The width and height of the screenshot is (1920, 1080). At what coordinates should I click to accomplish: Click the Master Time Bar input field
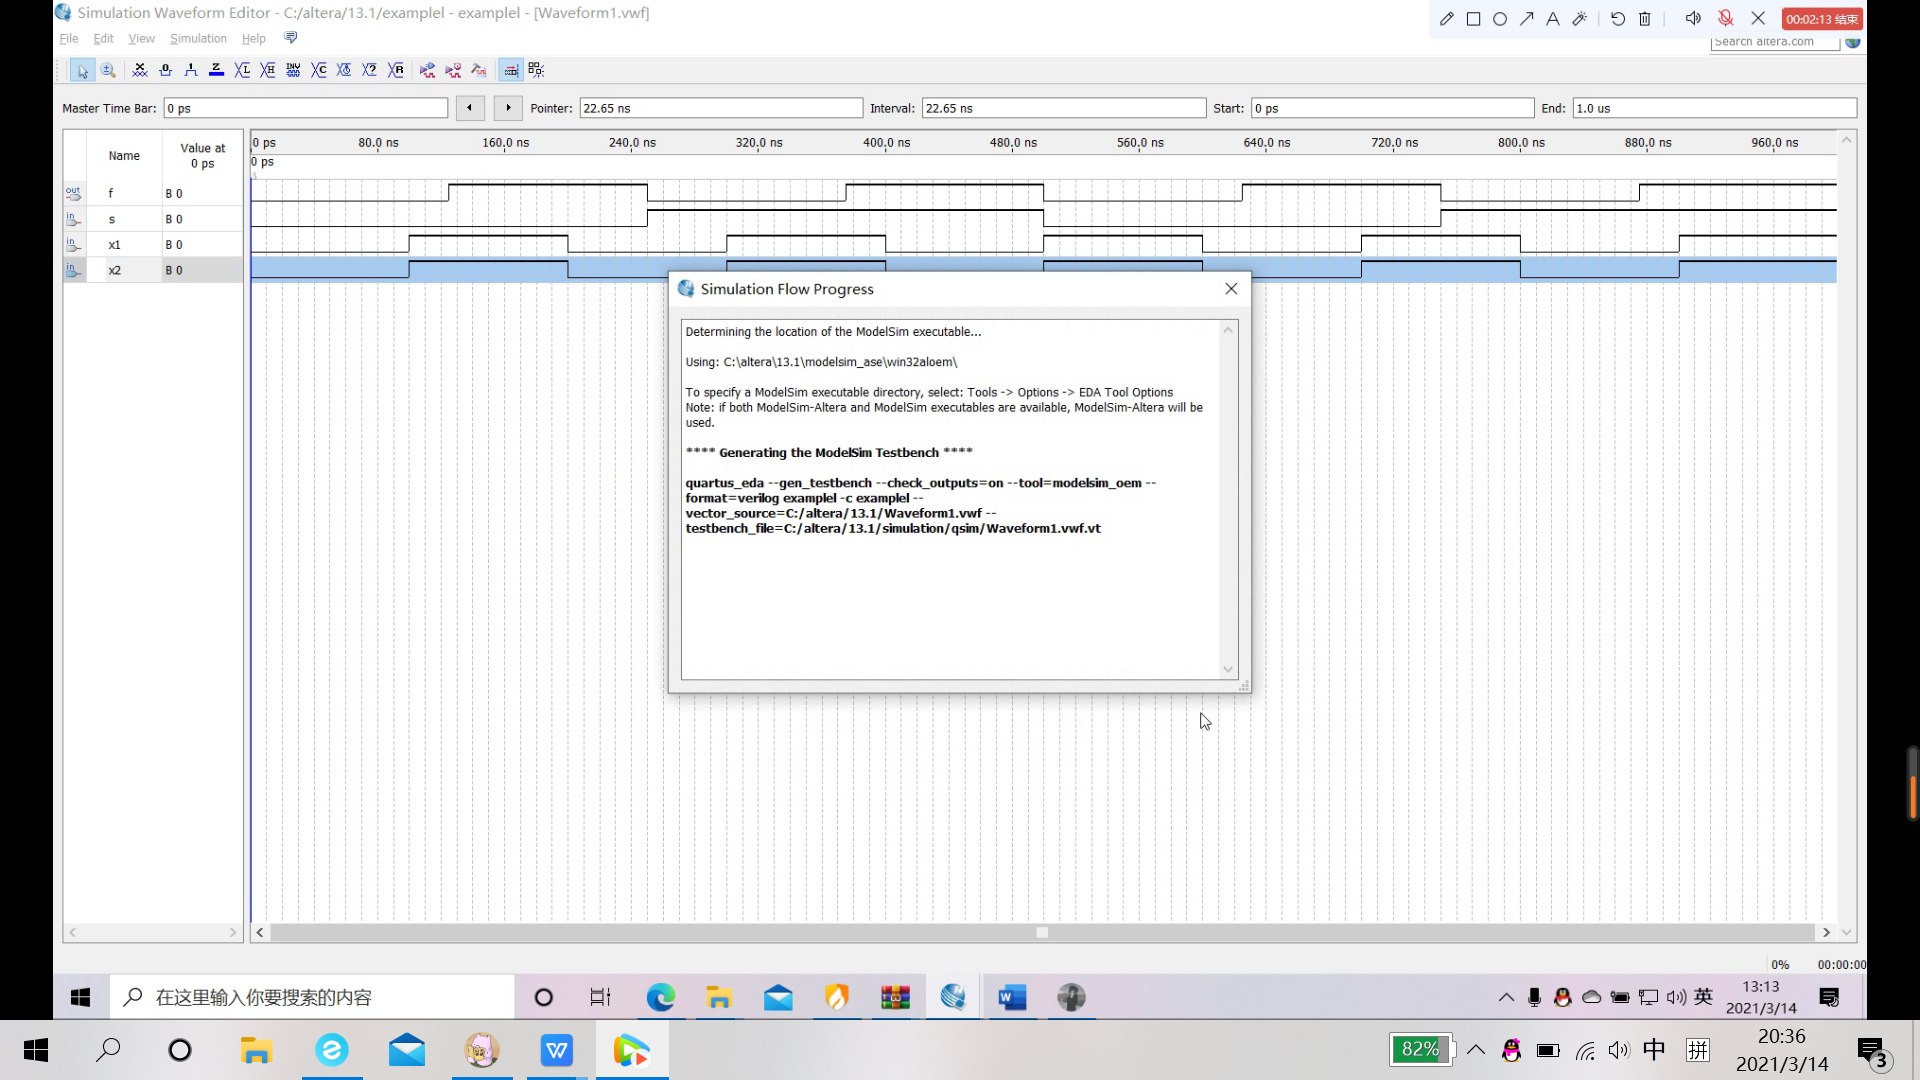(305, 108)
